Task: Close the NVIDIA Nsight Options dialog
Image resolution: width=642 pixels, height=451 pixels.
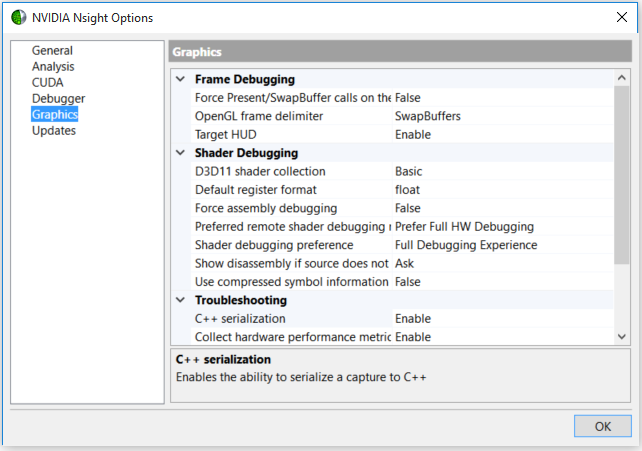Action: click(622, 16)
